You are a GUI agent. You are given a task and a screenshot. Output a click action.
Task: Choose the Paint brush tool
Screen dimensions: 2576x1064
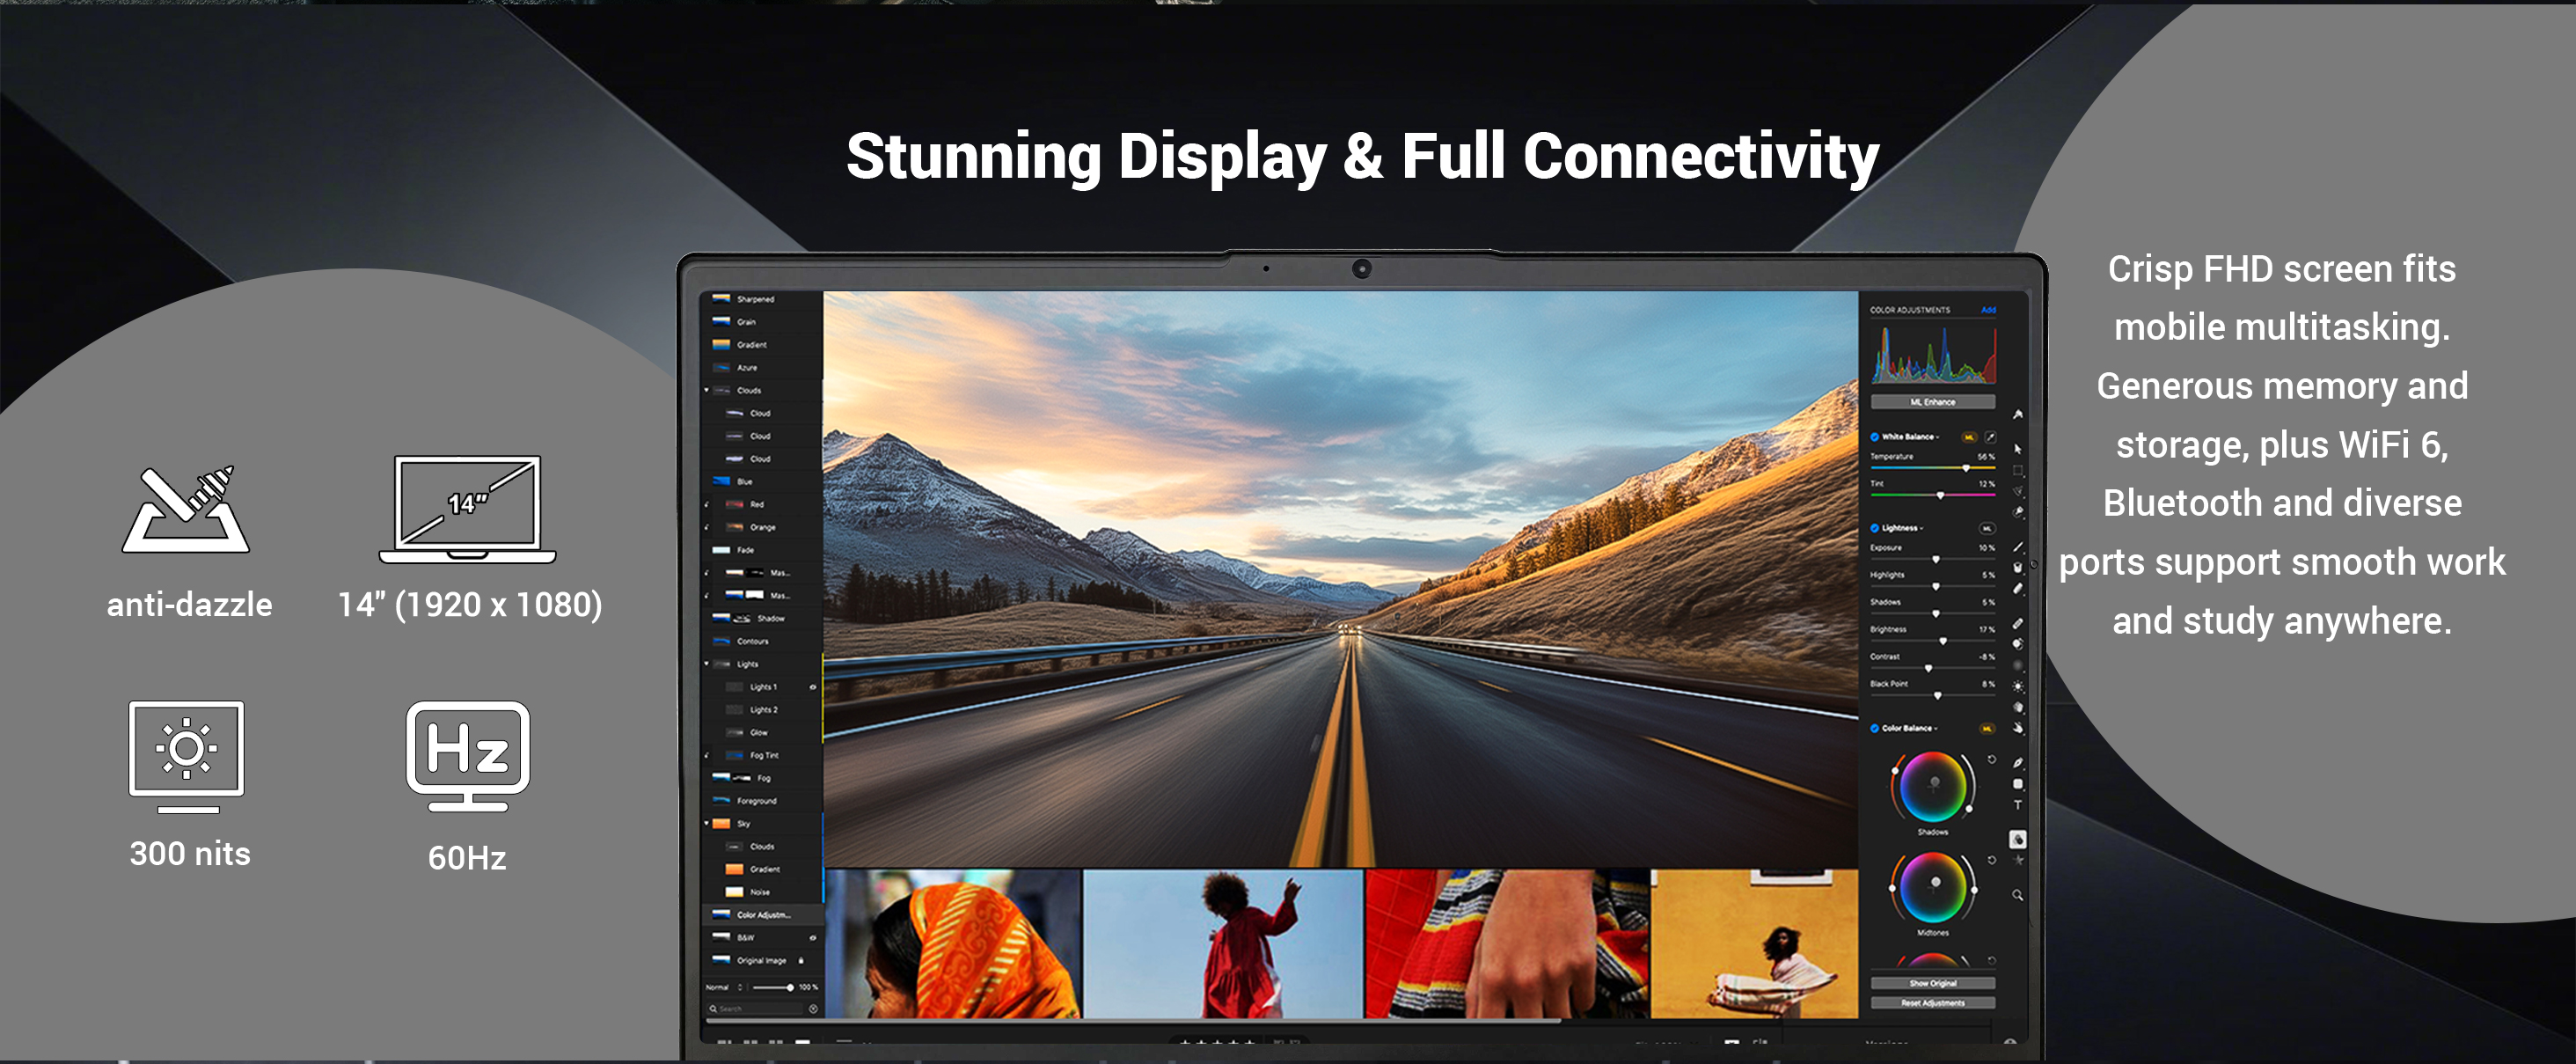coord(2018,547)
